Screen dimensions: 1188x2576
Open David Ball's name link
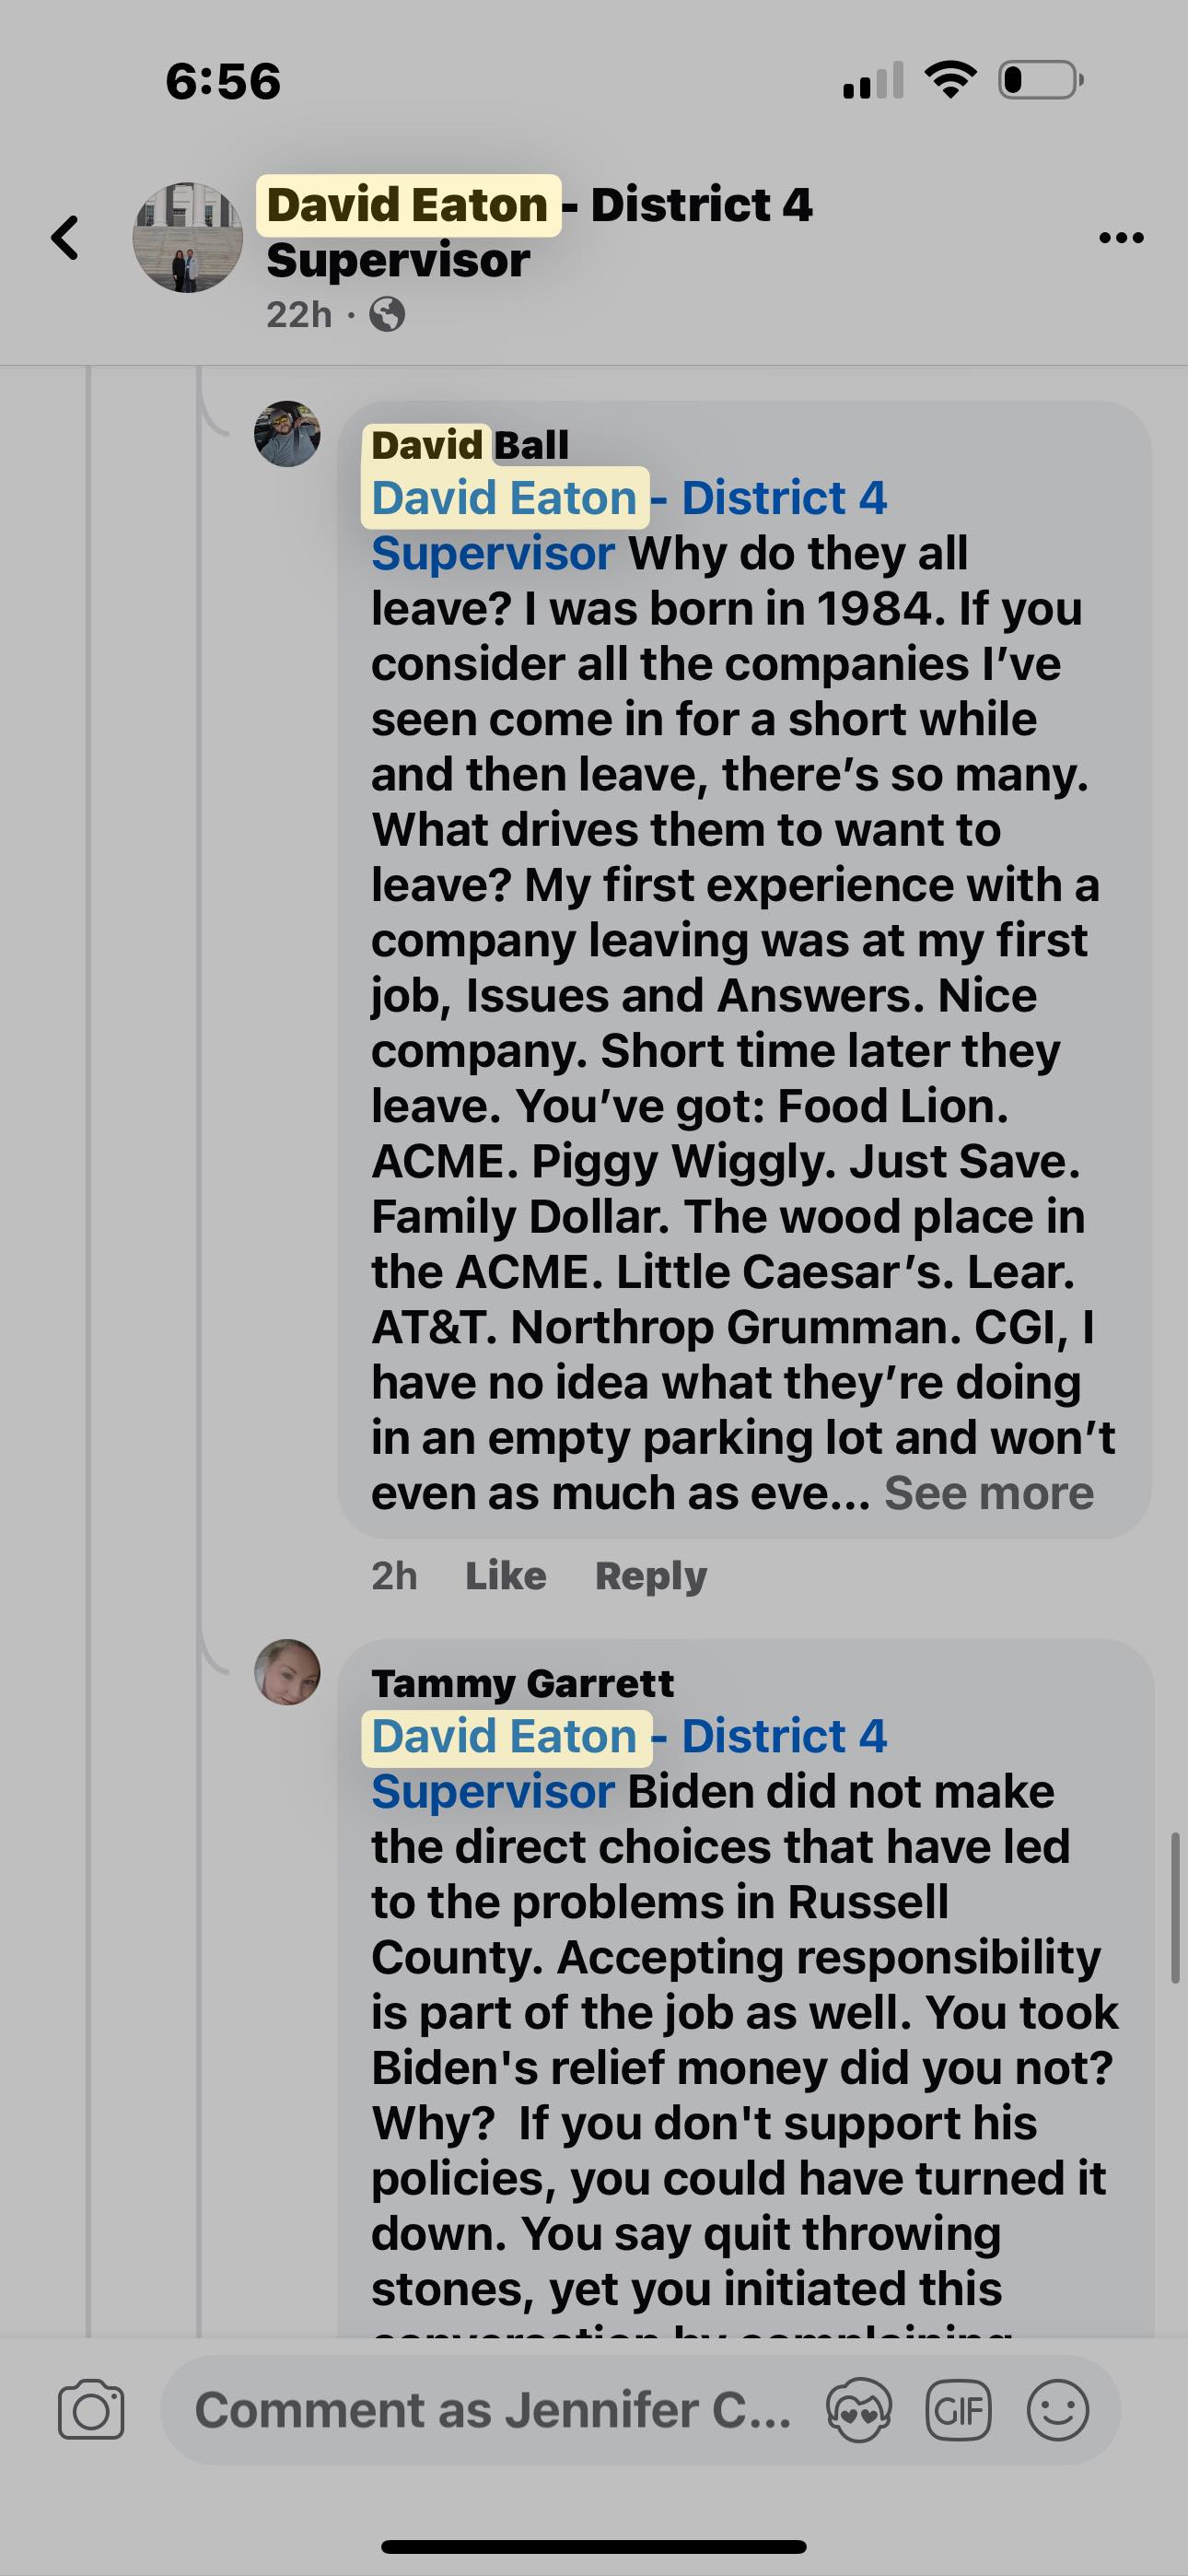pyautogui.click(x=469, y=444)
